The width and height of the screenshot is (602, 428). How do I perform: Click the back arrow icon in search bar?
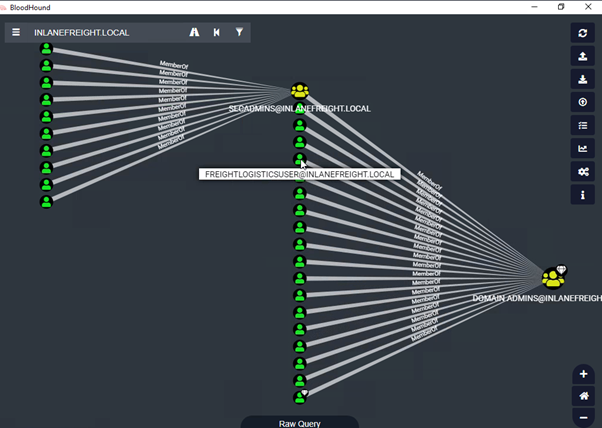pyautogui.click(x=217, y=32)
